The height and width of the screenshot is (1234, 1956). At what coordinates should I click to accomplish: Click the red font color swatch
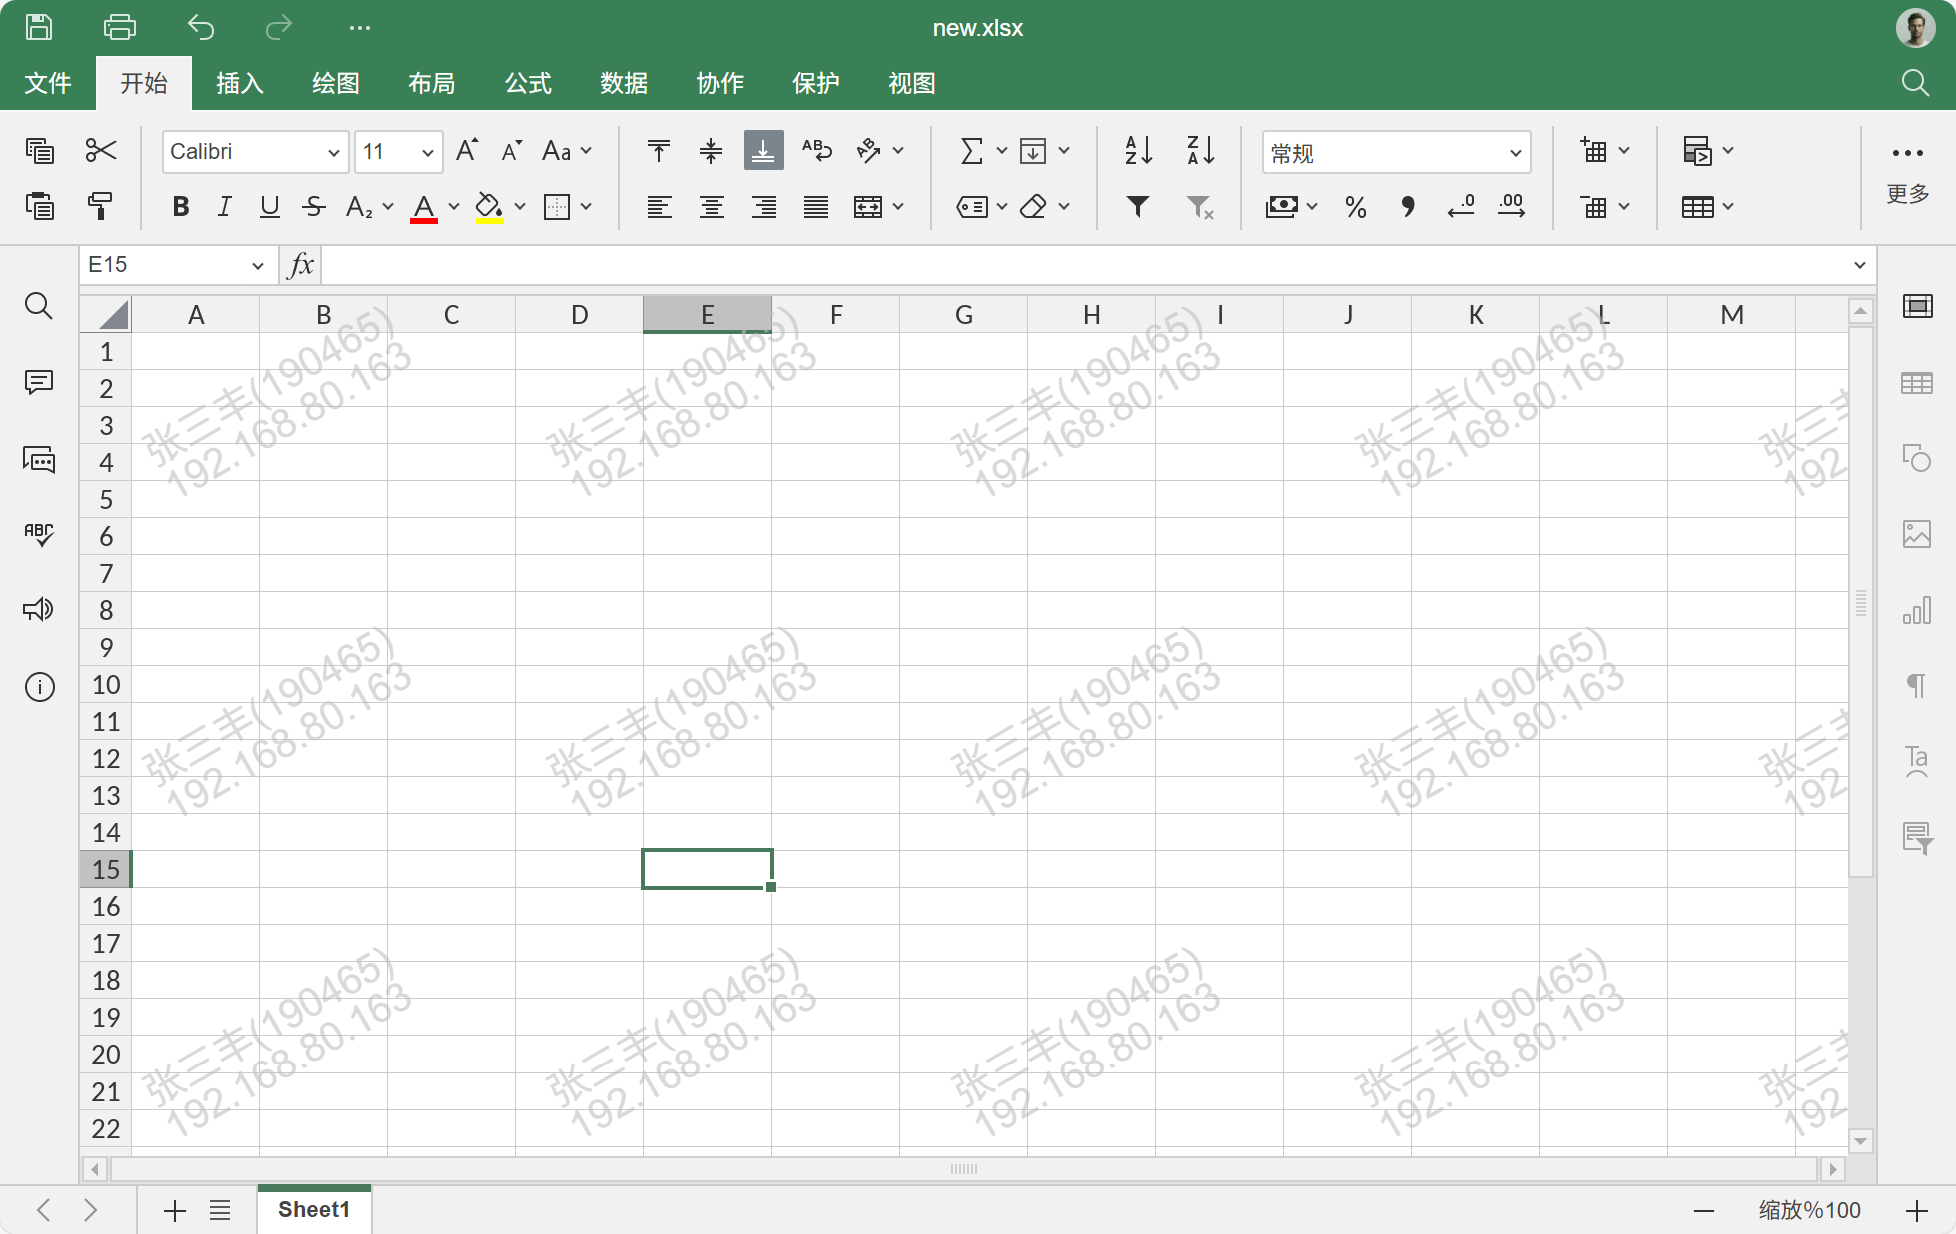pos(424,207)
